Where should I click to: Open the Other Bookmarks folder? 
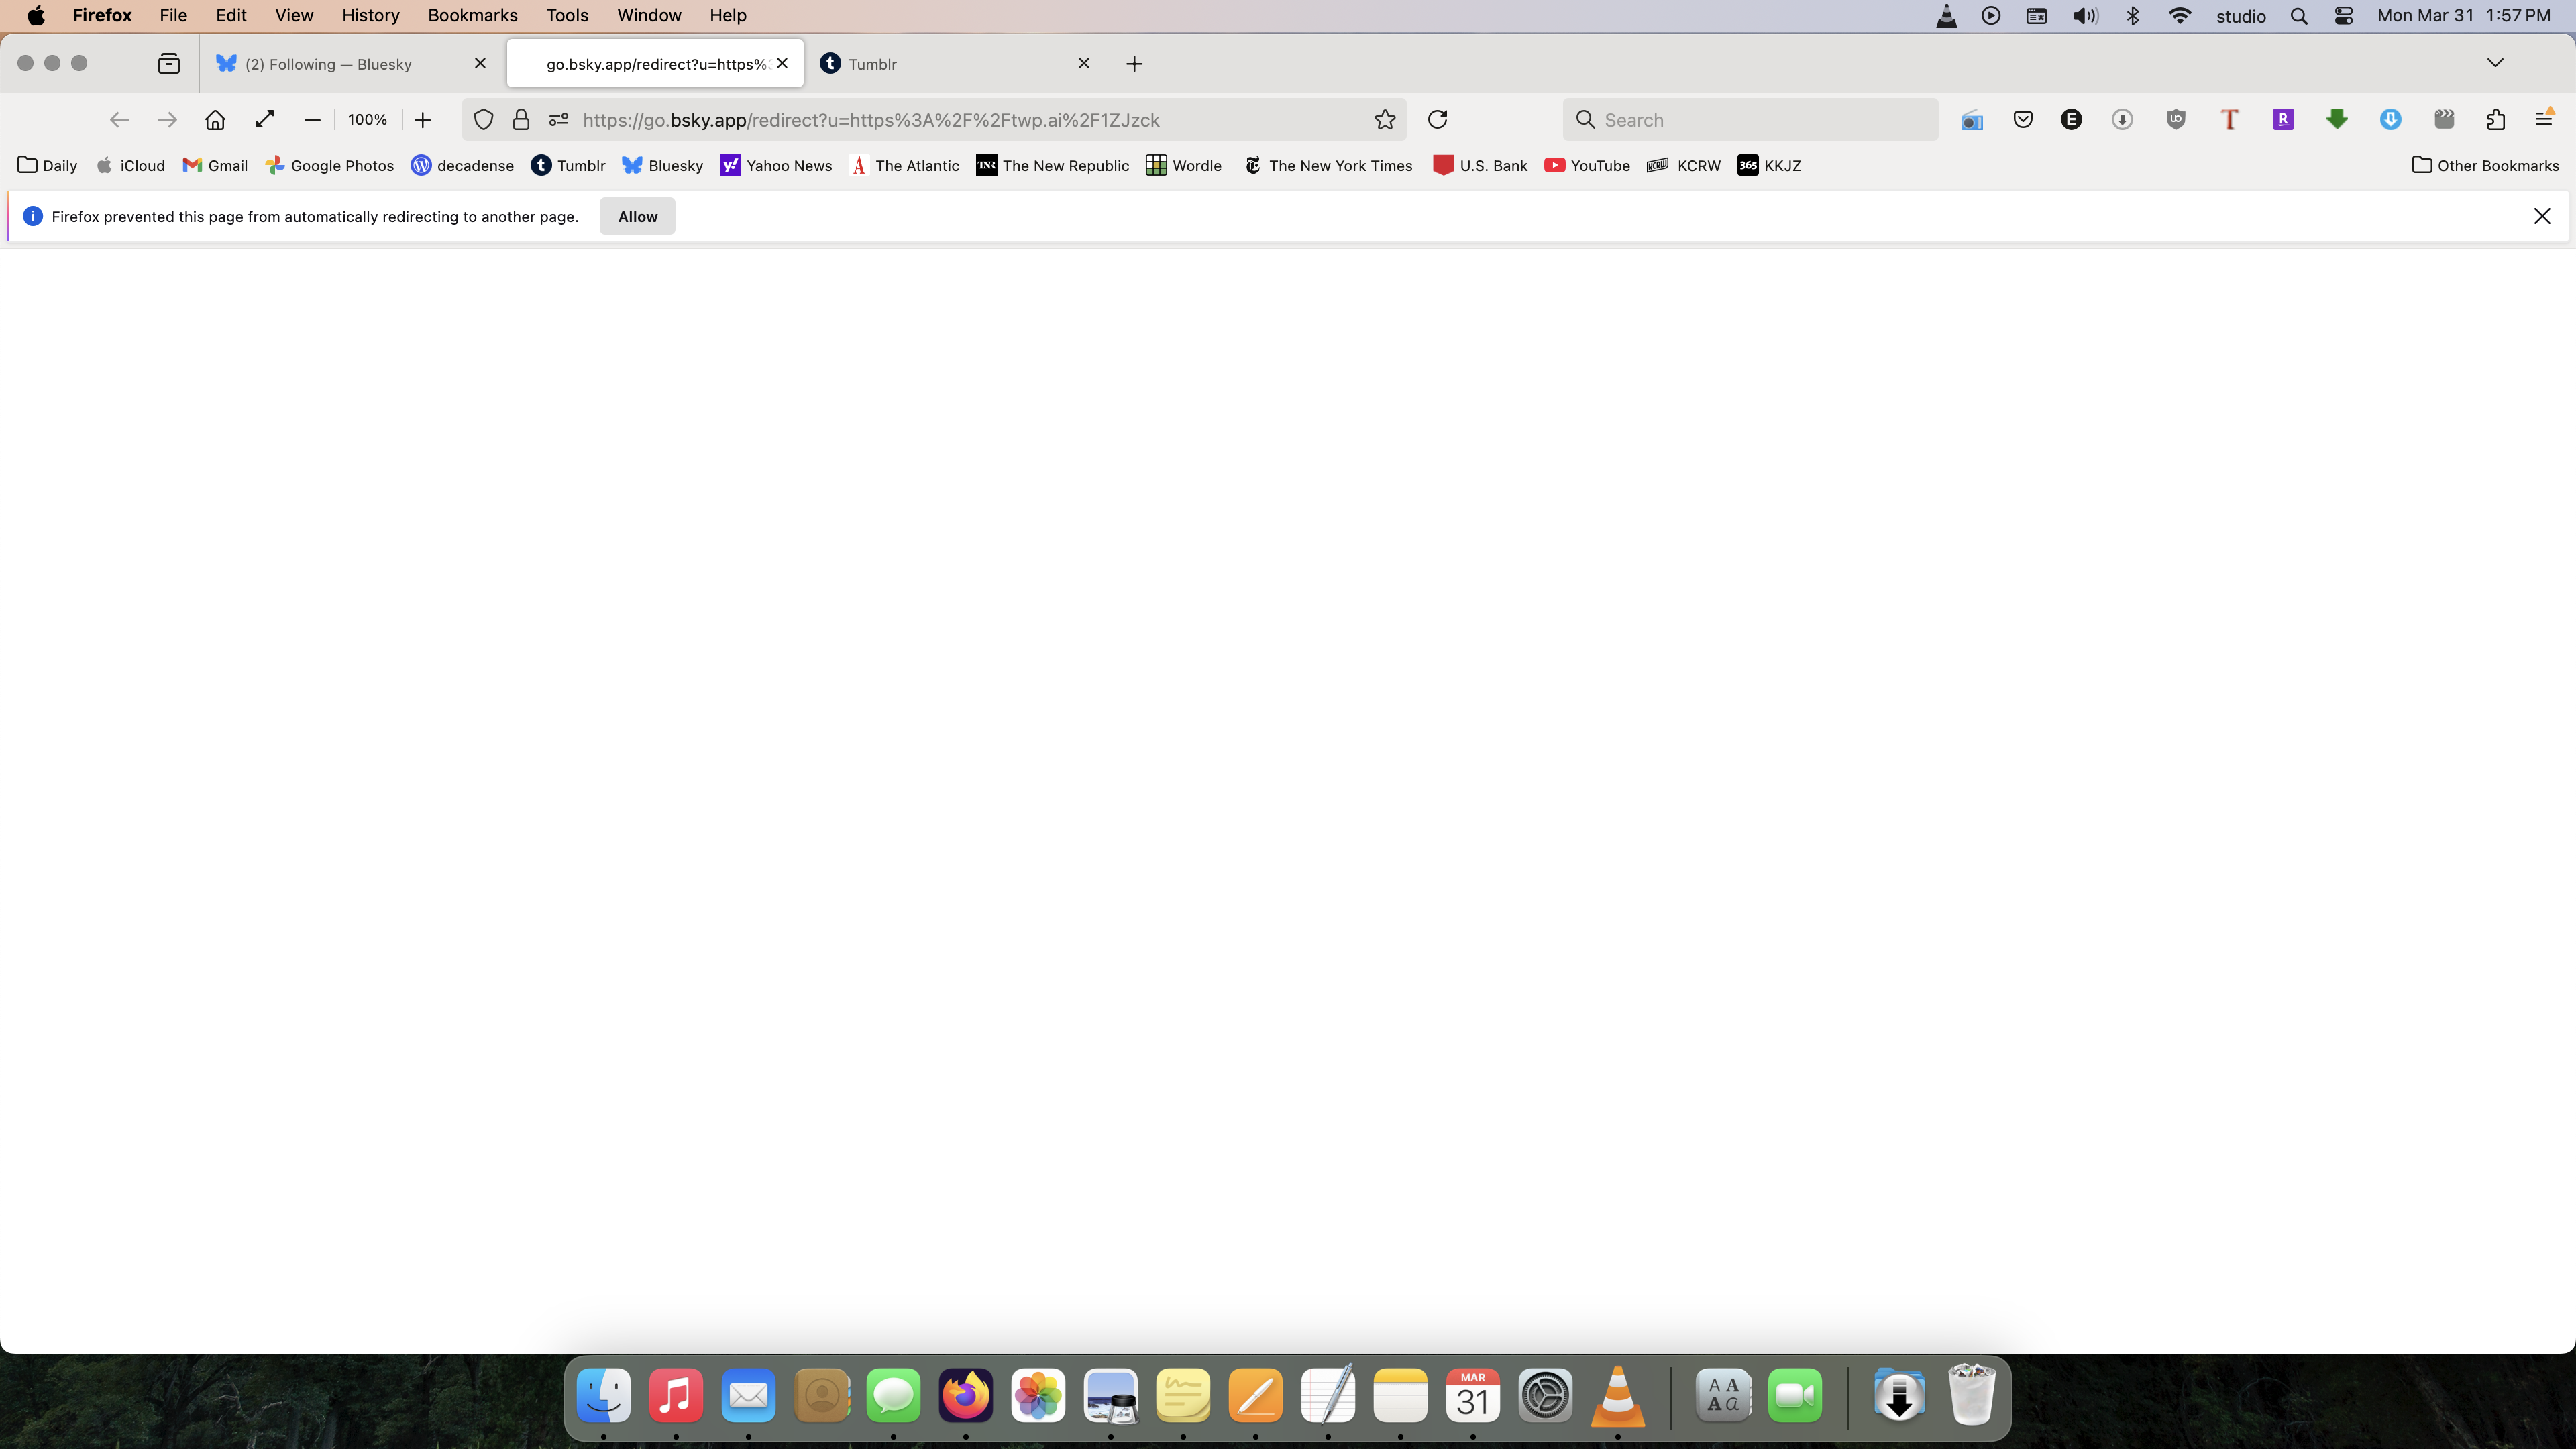point(2485,166)
